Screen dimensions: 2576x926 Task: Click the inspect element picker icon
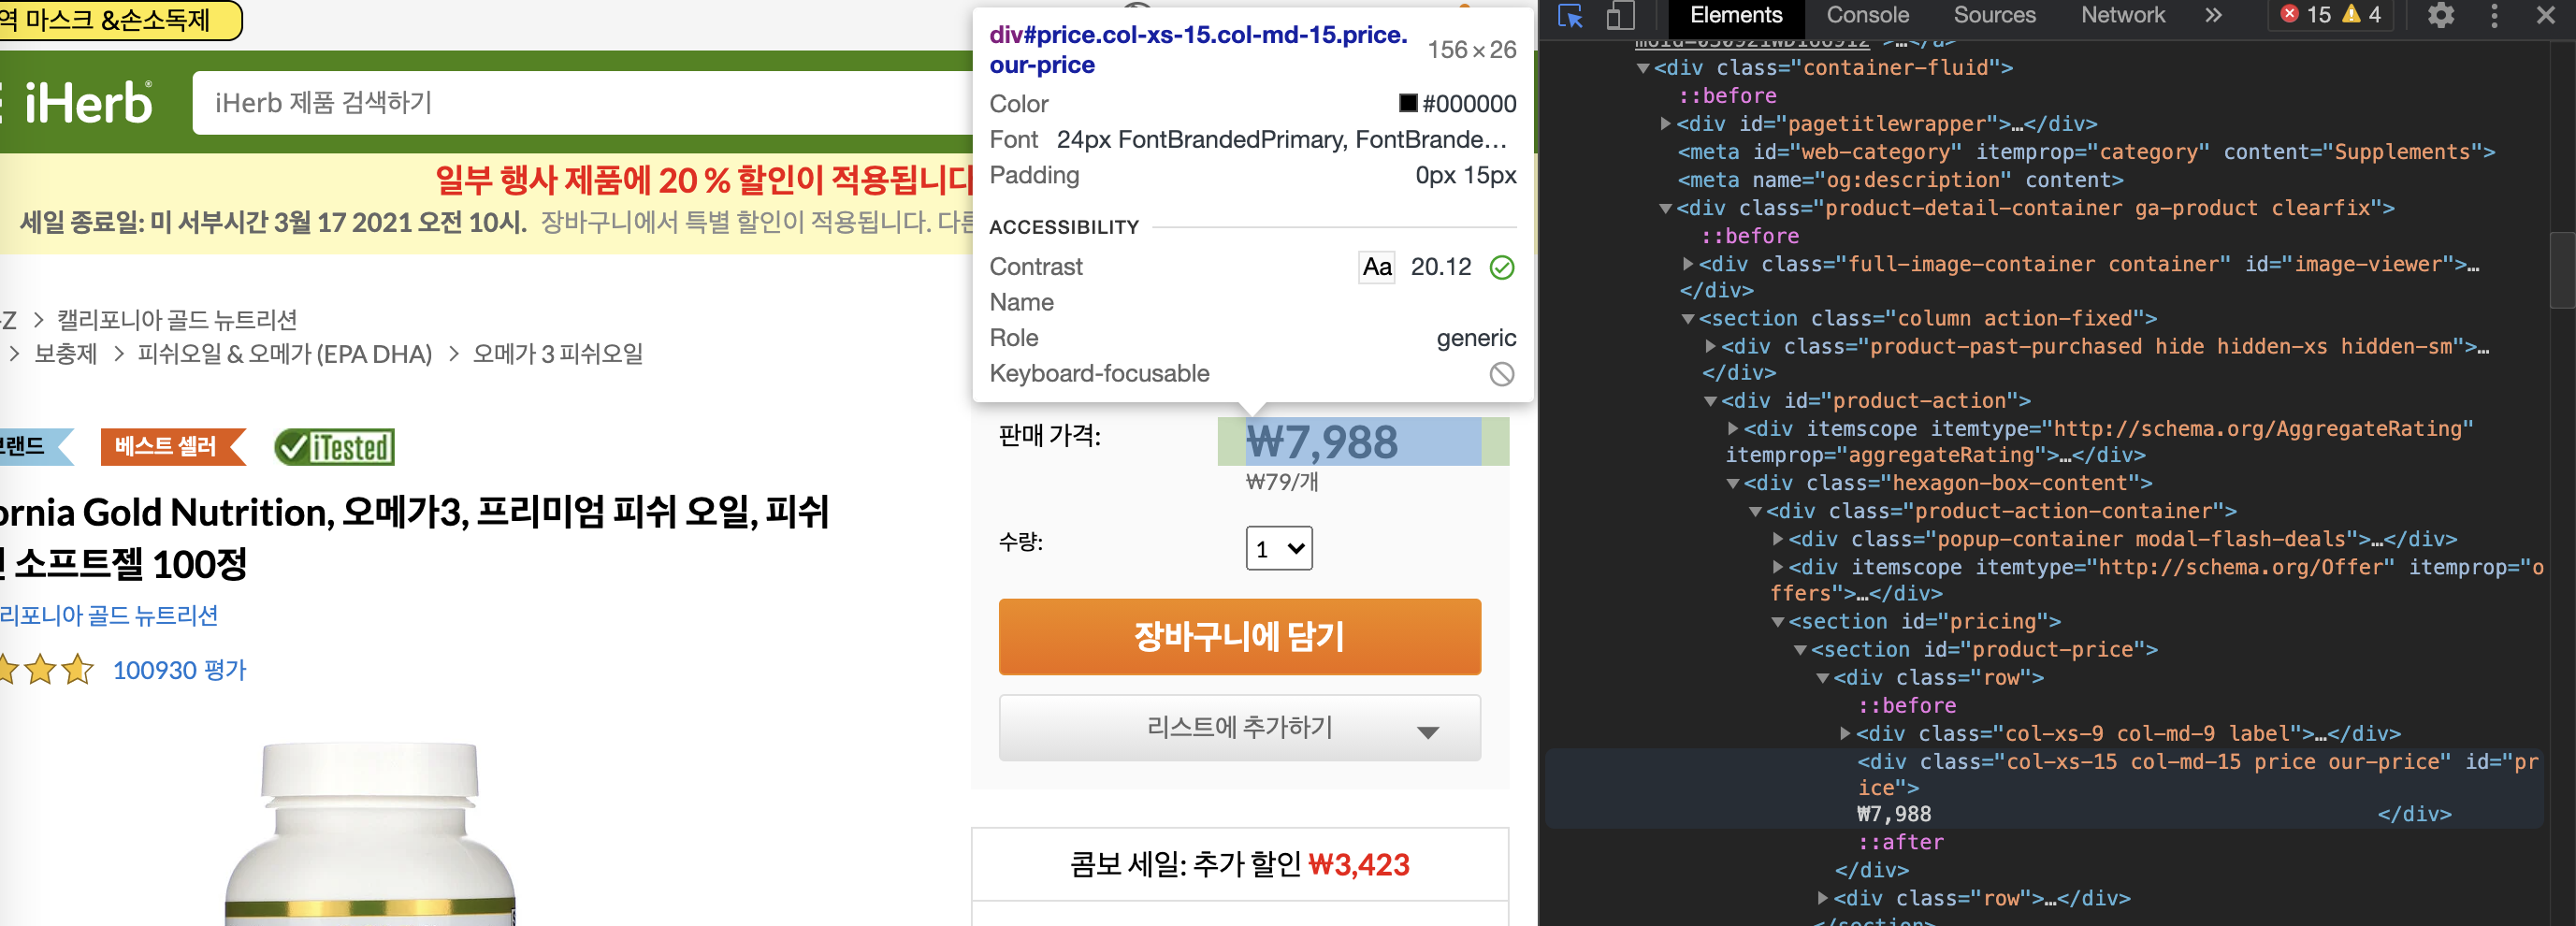click(1570, 16)
